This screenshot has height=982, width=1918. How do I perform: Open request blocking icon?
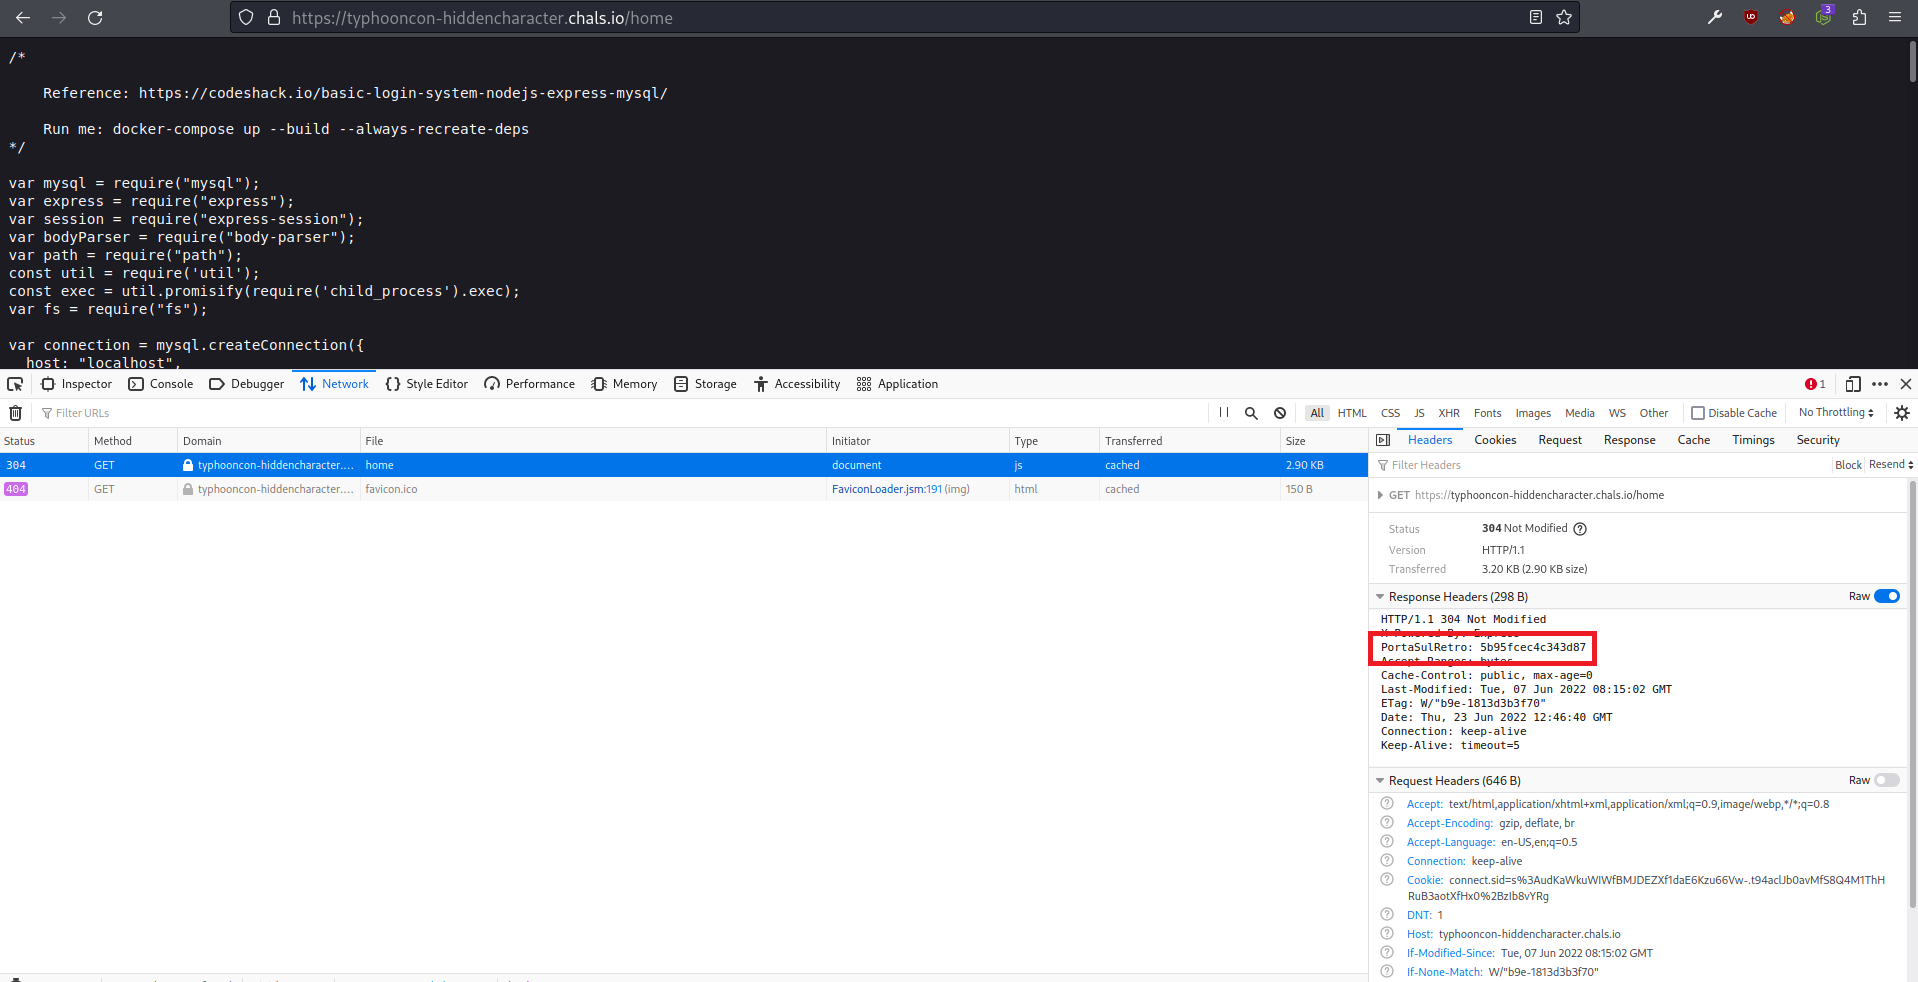1280,413
